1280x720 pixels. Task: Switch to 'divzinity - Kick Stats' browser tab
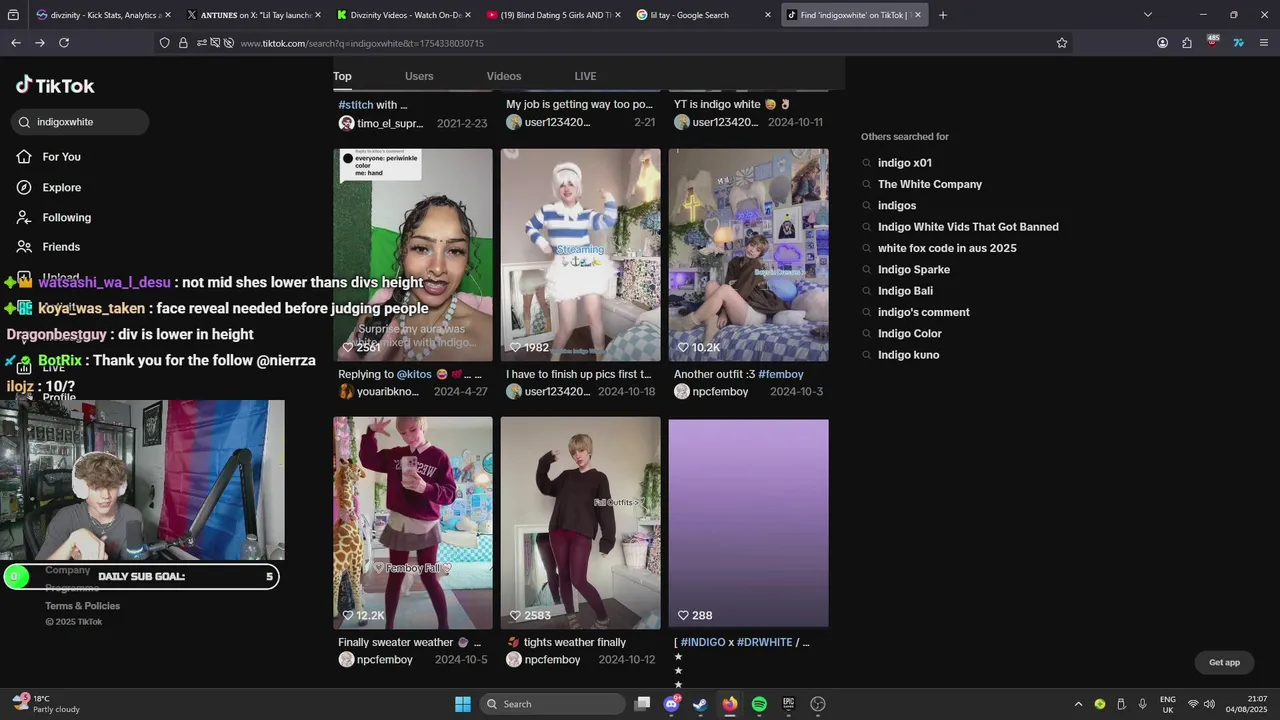[x=102, y=15]
